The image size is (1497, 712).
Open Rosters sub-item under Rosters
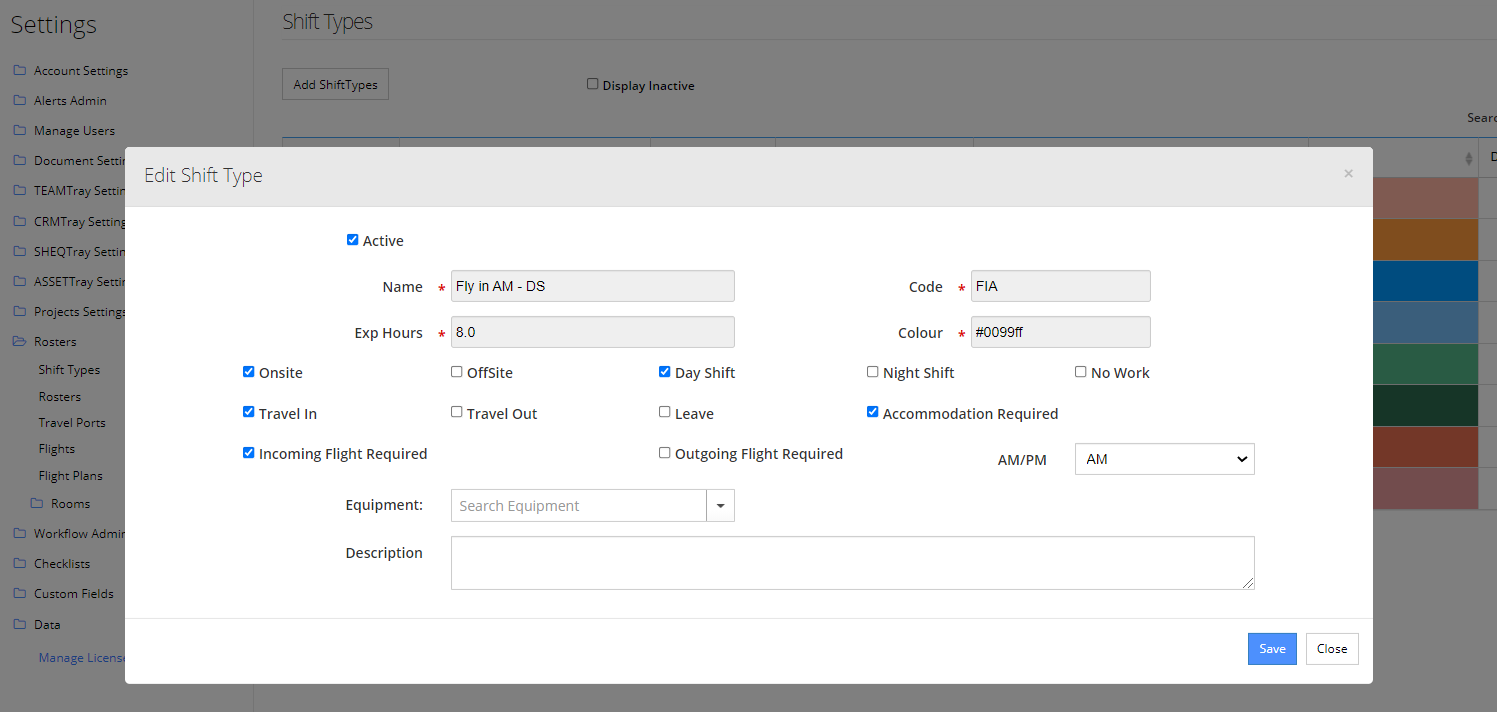click(x=60, y=397)
